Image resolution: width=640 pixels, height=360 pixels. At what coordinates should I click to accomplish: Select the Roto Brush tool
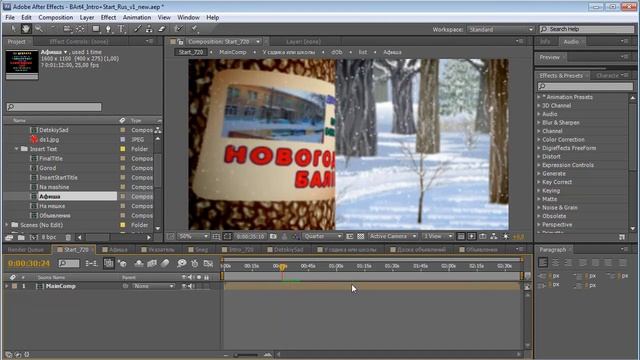point(178,29)
